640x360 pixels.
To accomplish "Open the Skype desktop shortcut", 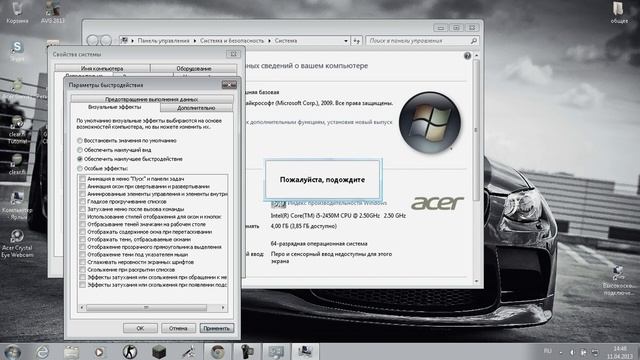I will (x=17, y=51).
